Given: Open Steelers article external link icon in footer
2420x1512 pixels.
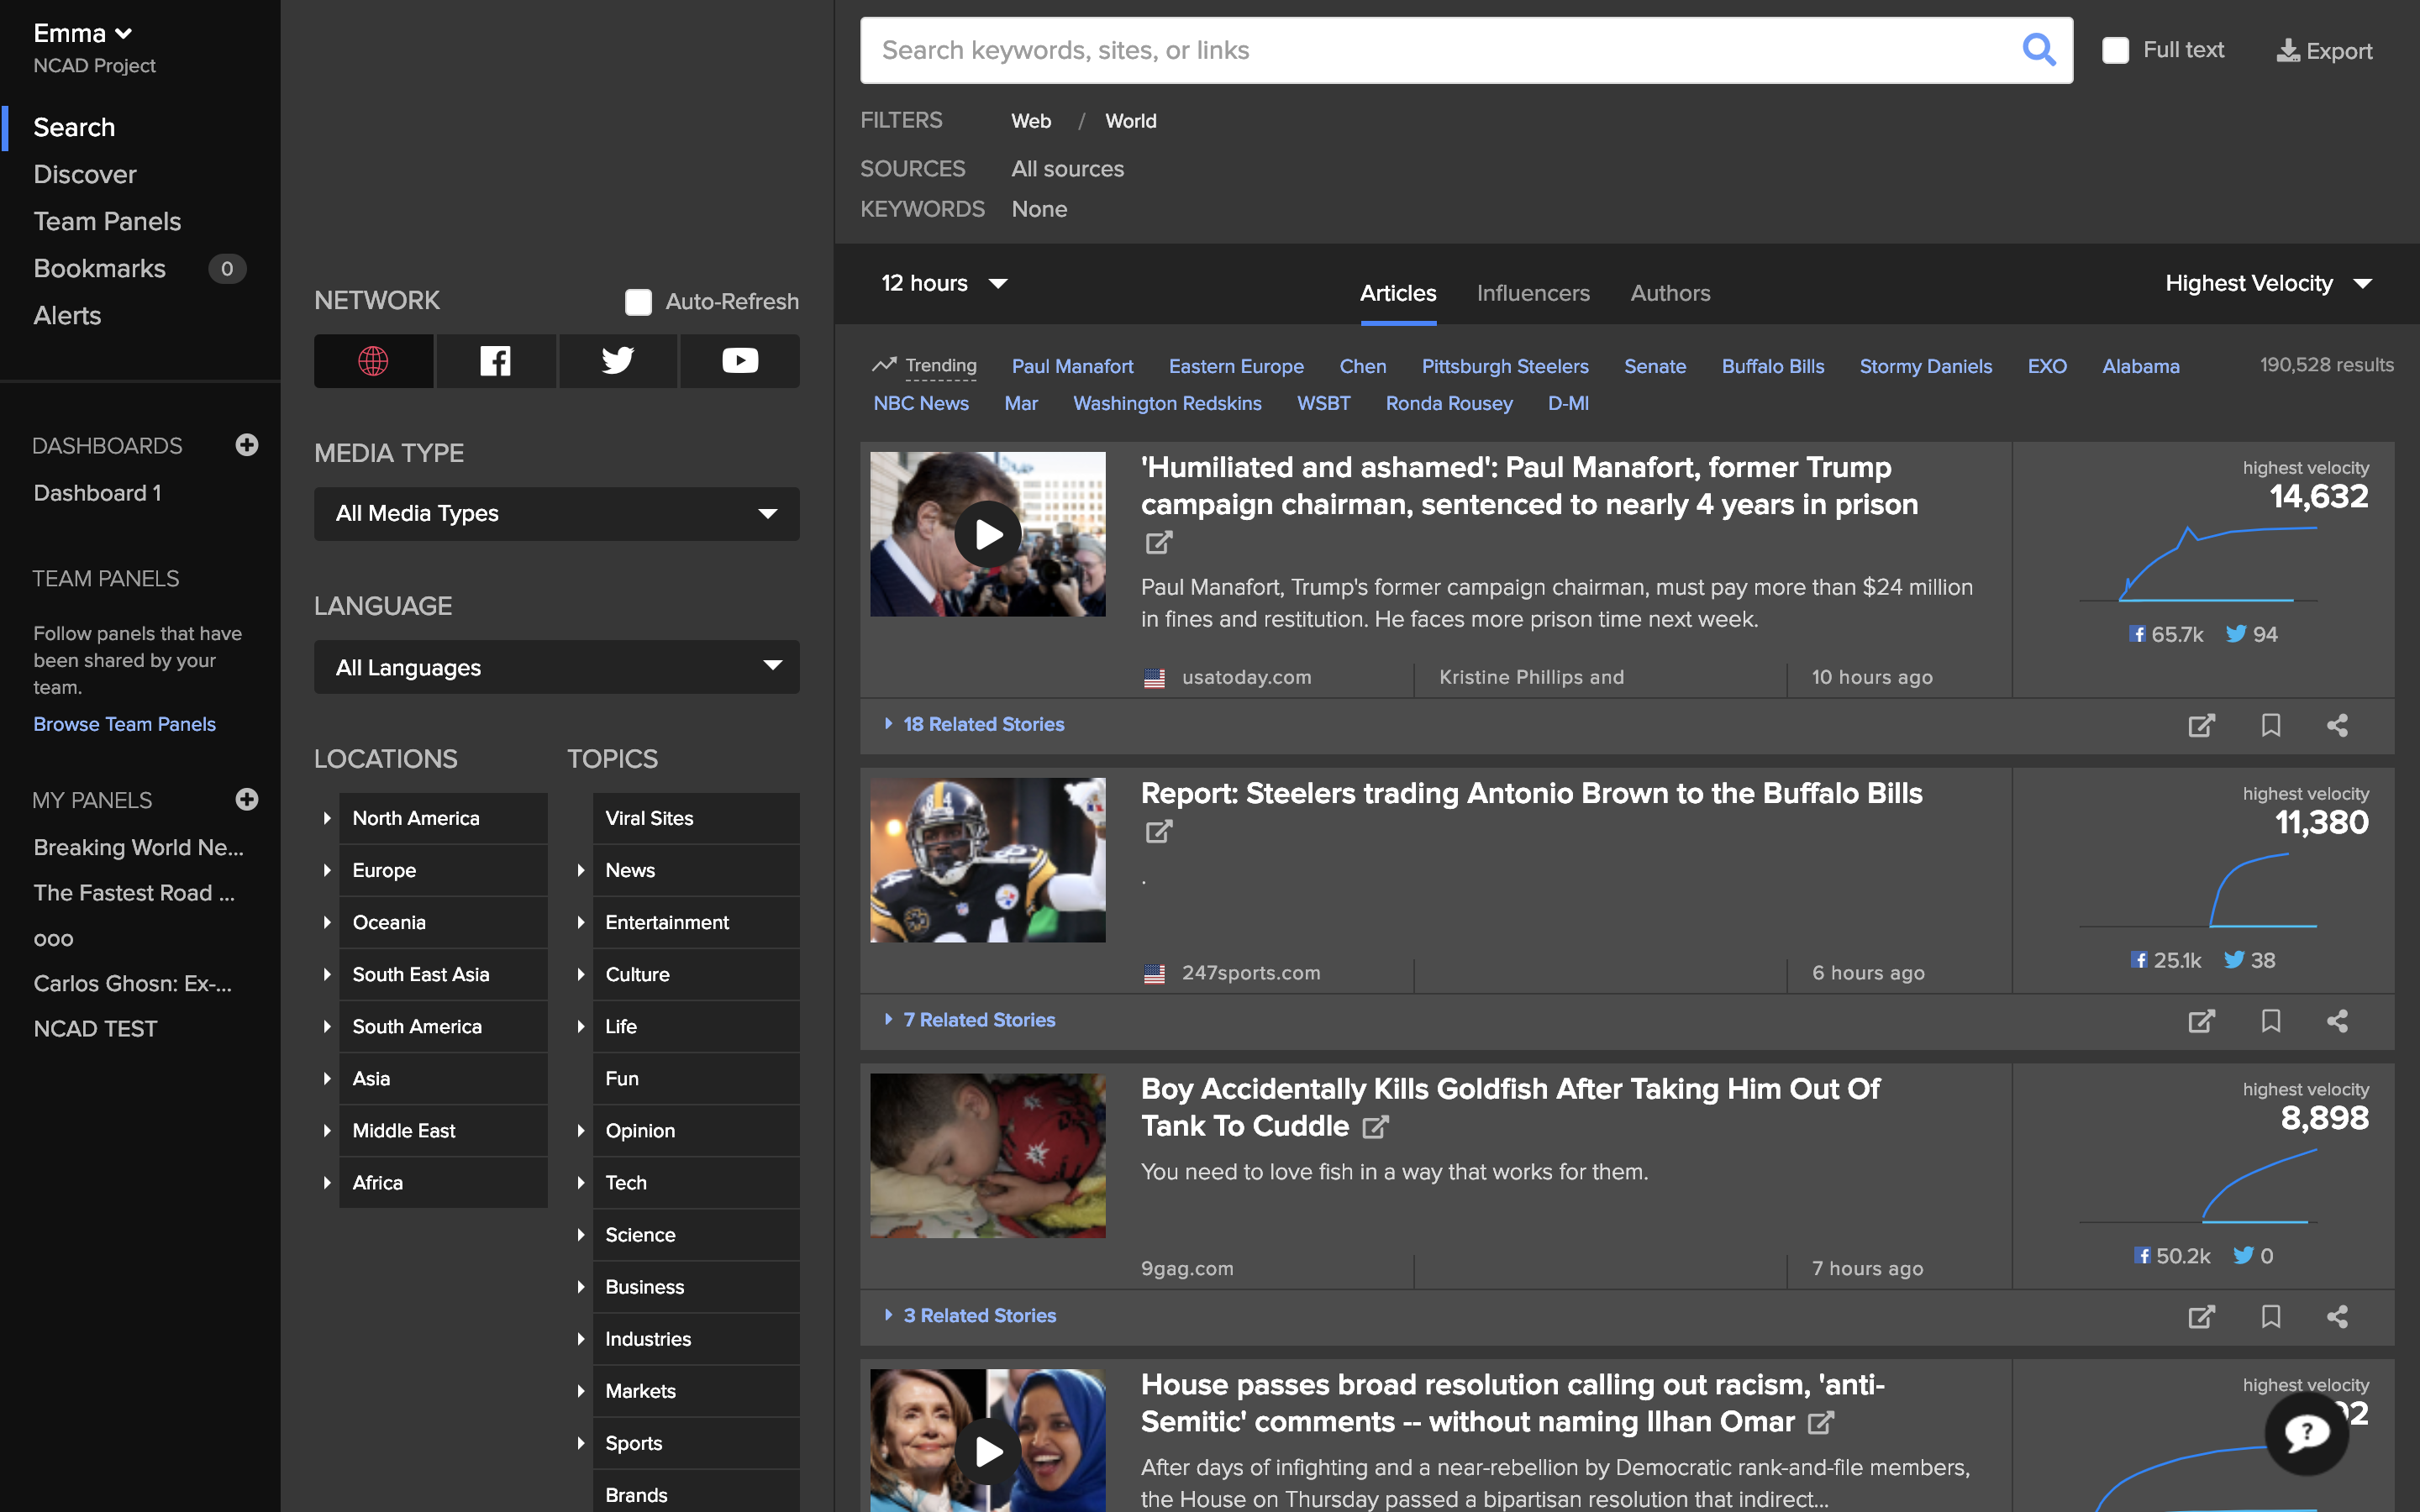Looking at the screenshot, I should point(2201,1021).
